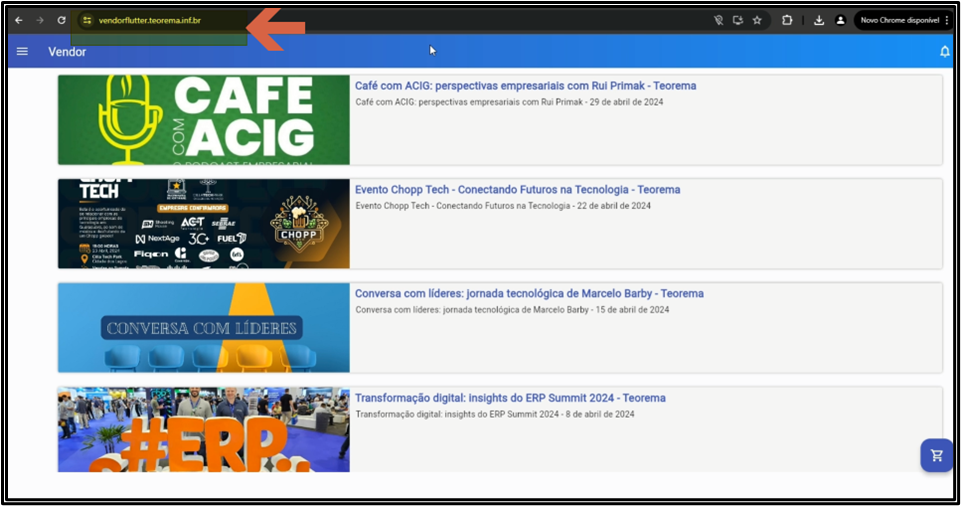Click the '29 de abril de 2024' subtitle
961x506 pixels.
626,102
